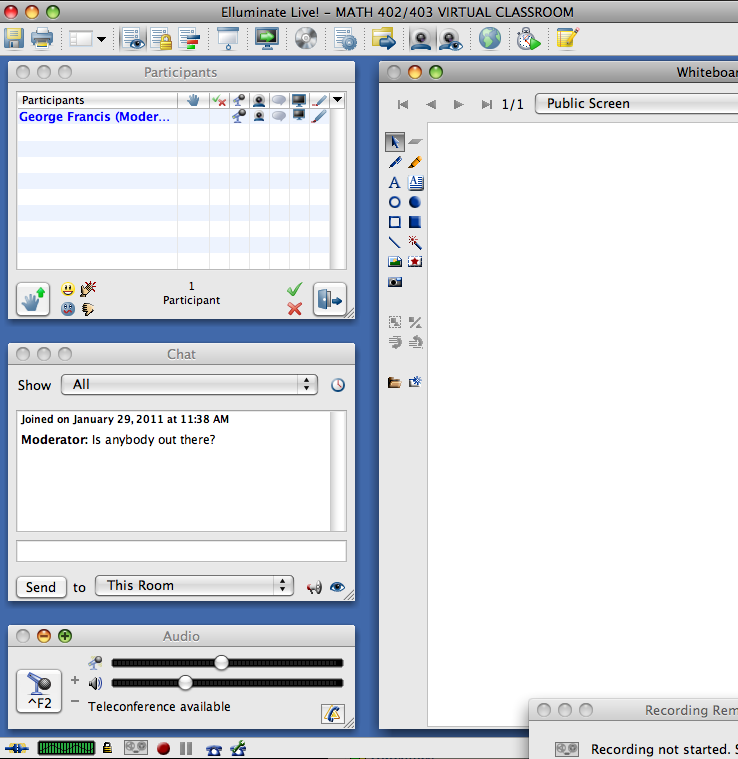This screenshot has width=738, height=759.
Task: Click the Record button in status bar
Action: pos(163,748)
